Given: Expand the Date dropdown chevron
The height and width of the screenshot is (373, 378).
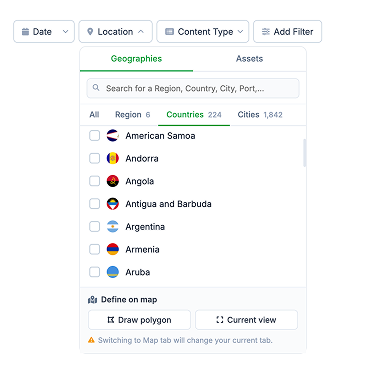Looking at the screenshot, I should pos(65,32).
